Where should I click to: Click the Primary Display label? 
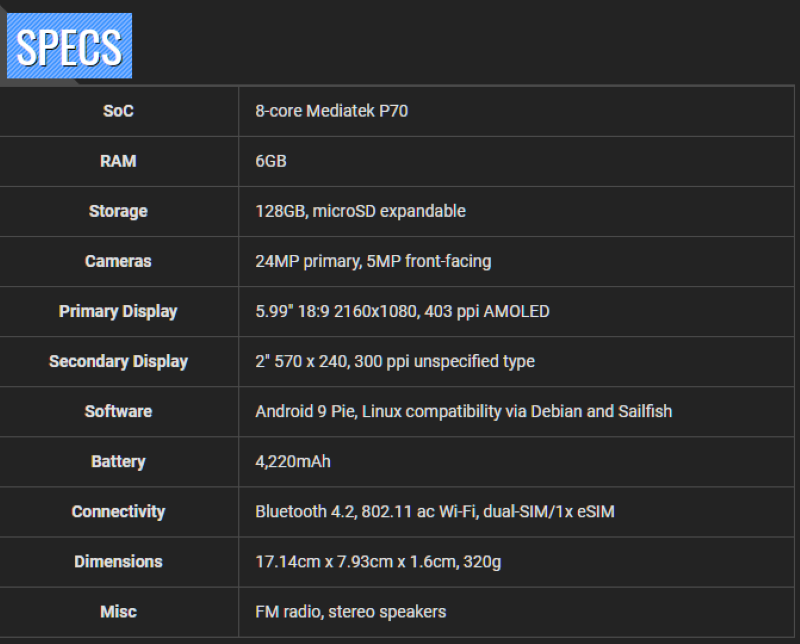(x=118, y=311)
